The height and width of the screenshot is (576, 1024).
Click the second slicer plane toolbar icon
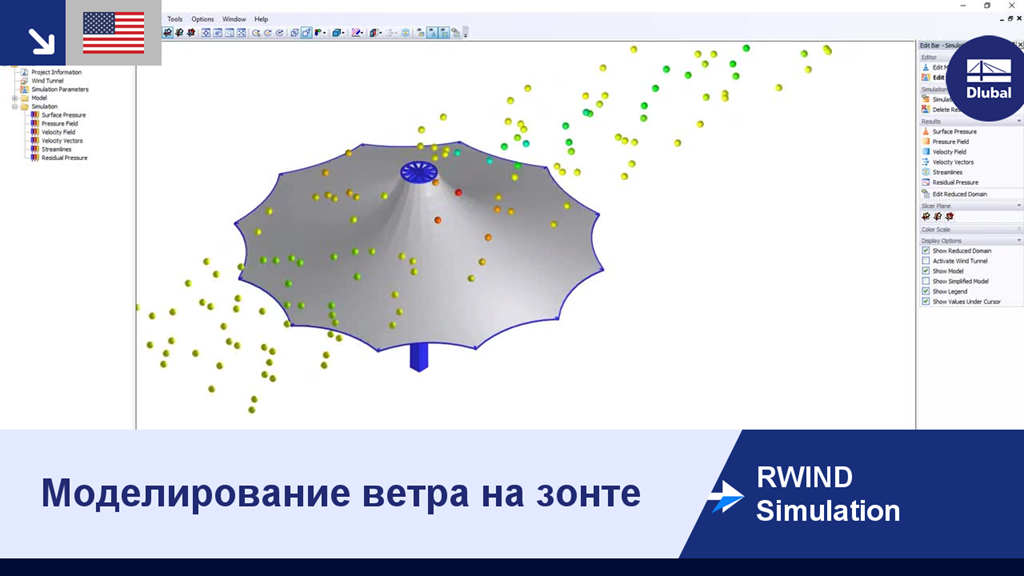click(180, 33)
